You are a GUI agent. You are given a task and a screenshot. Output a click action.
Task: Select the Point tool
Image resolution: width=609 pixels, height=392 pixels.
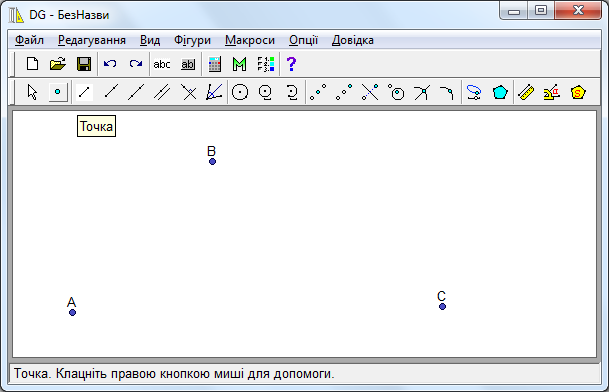[58, 92]
